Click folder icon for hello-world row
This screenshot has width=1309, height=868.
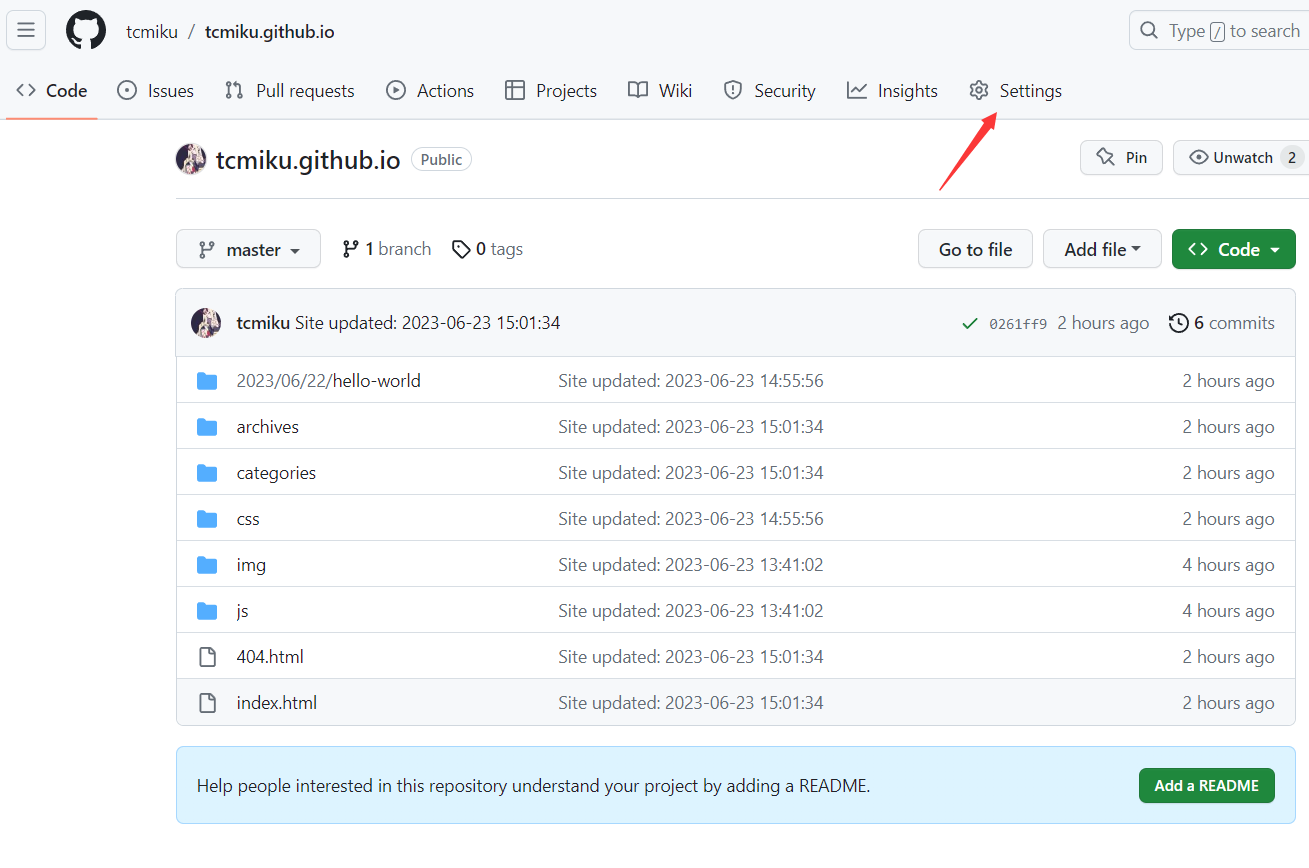tap(207, 381)
